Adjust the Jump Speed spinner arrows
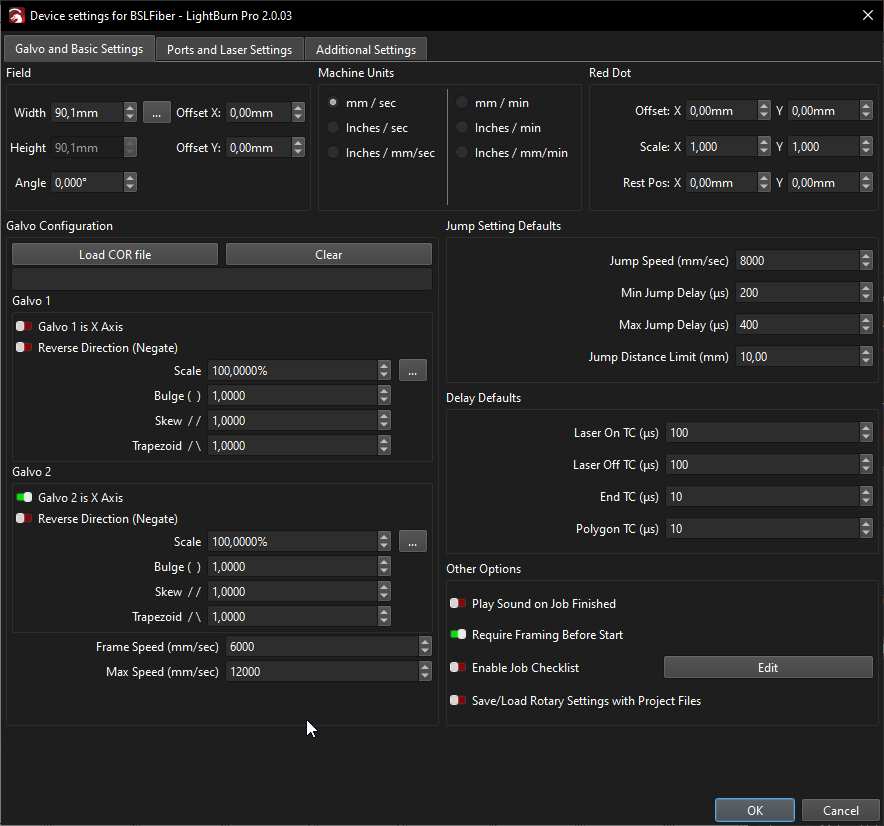The width and height of the screenshot is (884, 826). tap(865, 261)
